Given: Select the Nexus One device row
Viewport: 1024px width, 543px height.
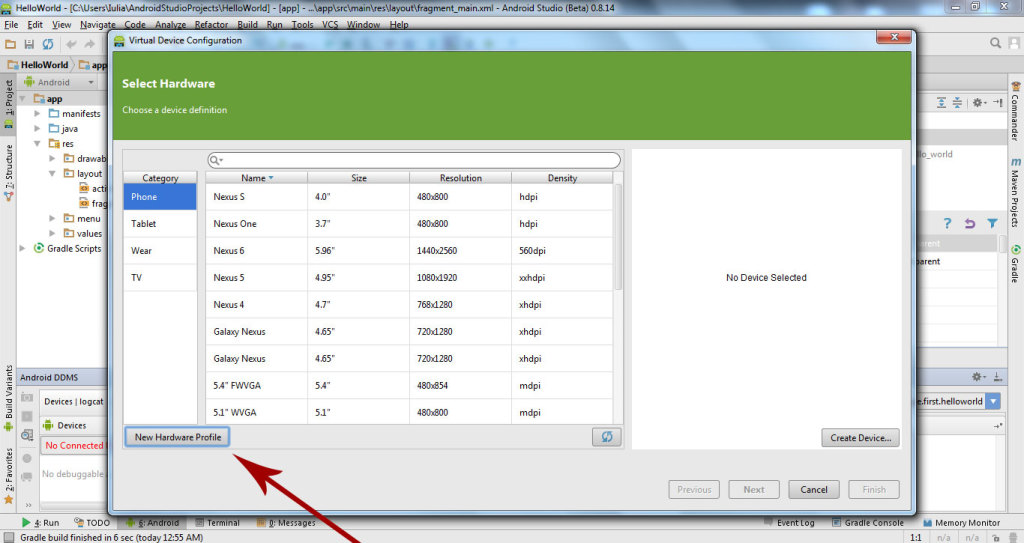Looking at the screenshot, I should [409, 223].
